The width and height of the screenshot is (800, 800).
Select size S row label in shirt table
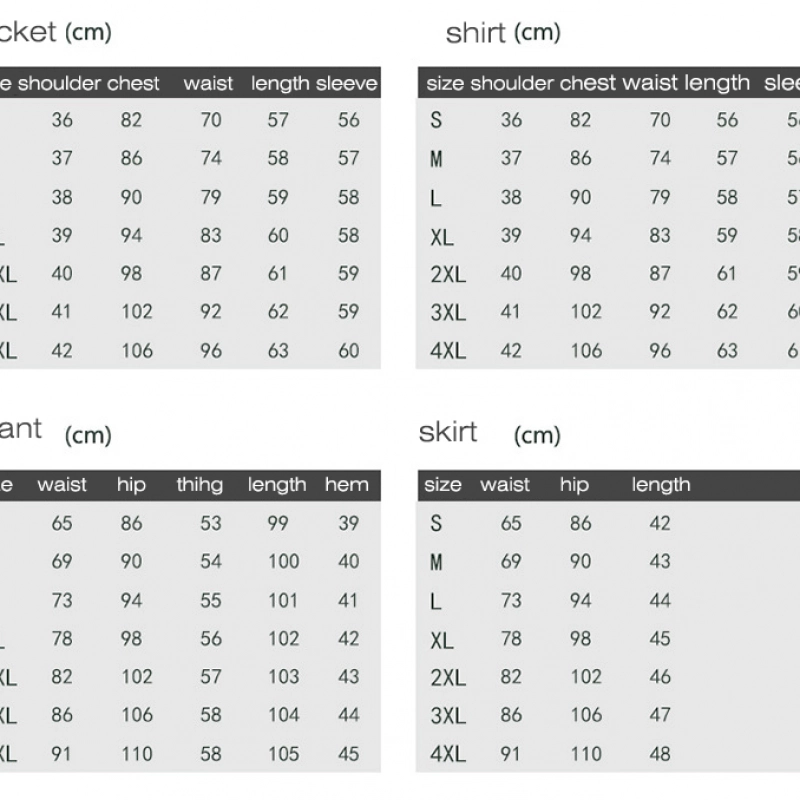point(436,121)
